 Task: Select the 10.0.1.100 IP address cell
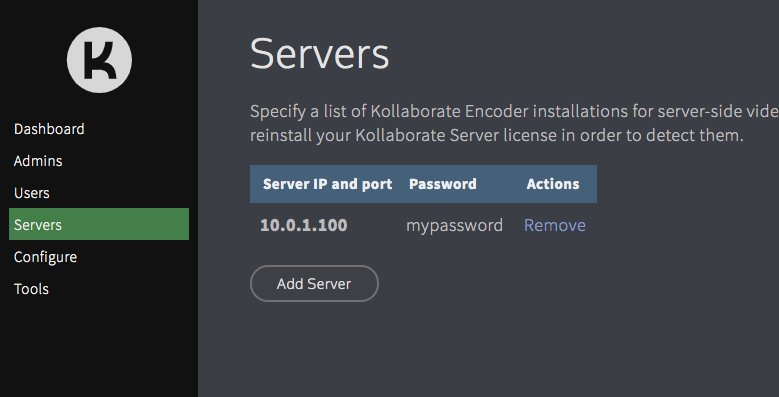click(304, 225)
